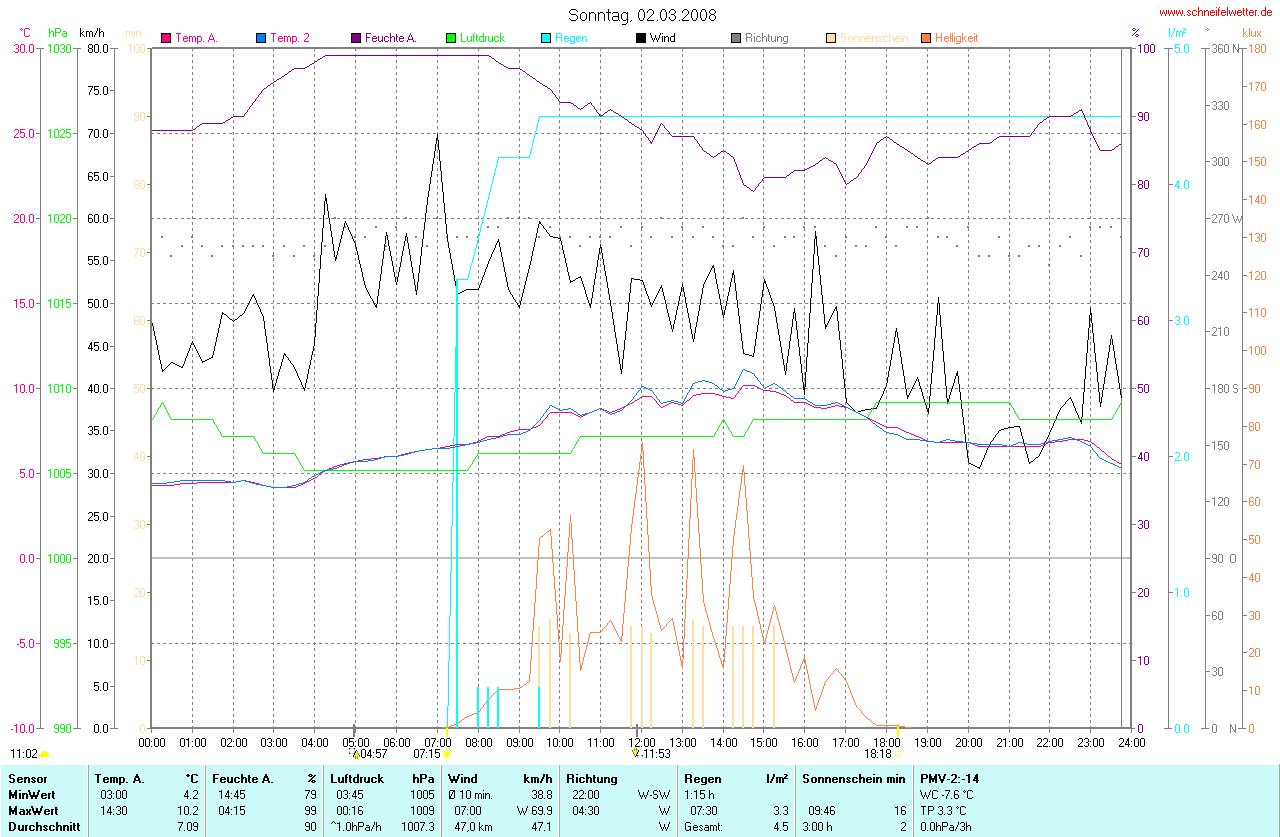Click the chart title Sonntag, 02.03.2008
The image size is (1280, 837).
[x=642, y=15]
